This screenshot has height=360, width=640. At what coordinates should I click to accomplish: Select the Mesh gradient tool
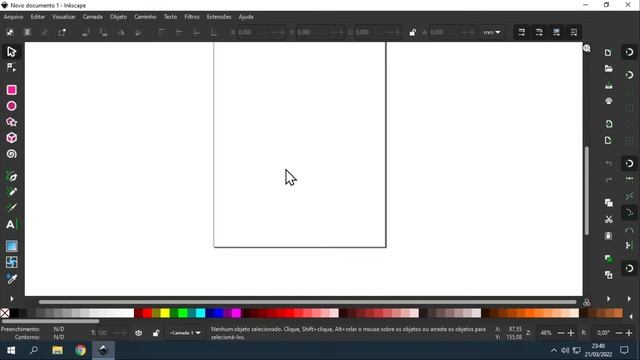[x=11, y=262]
